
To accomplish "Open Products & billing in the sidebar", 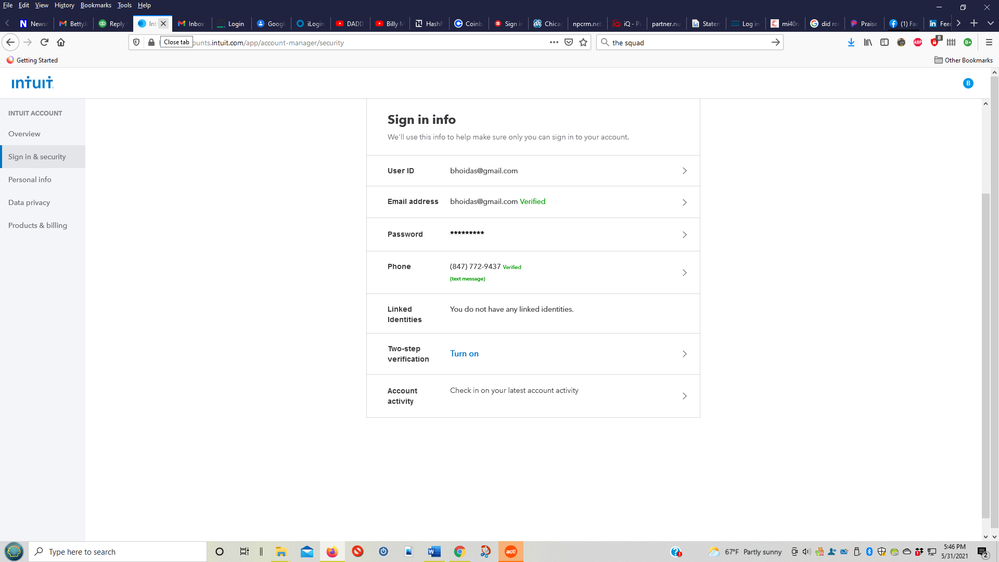I will coord(38,226).
